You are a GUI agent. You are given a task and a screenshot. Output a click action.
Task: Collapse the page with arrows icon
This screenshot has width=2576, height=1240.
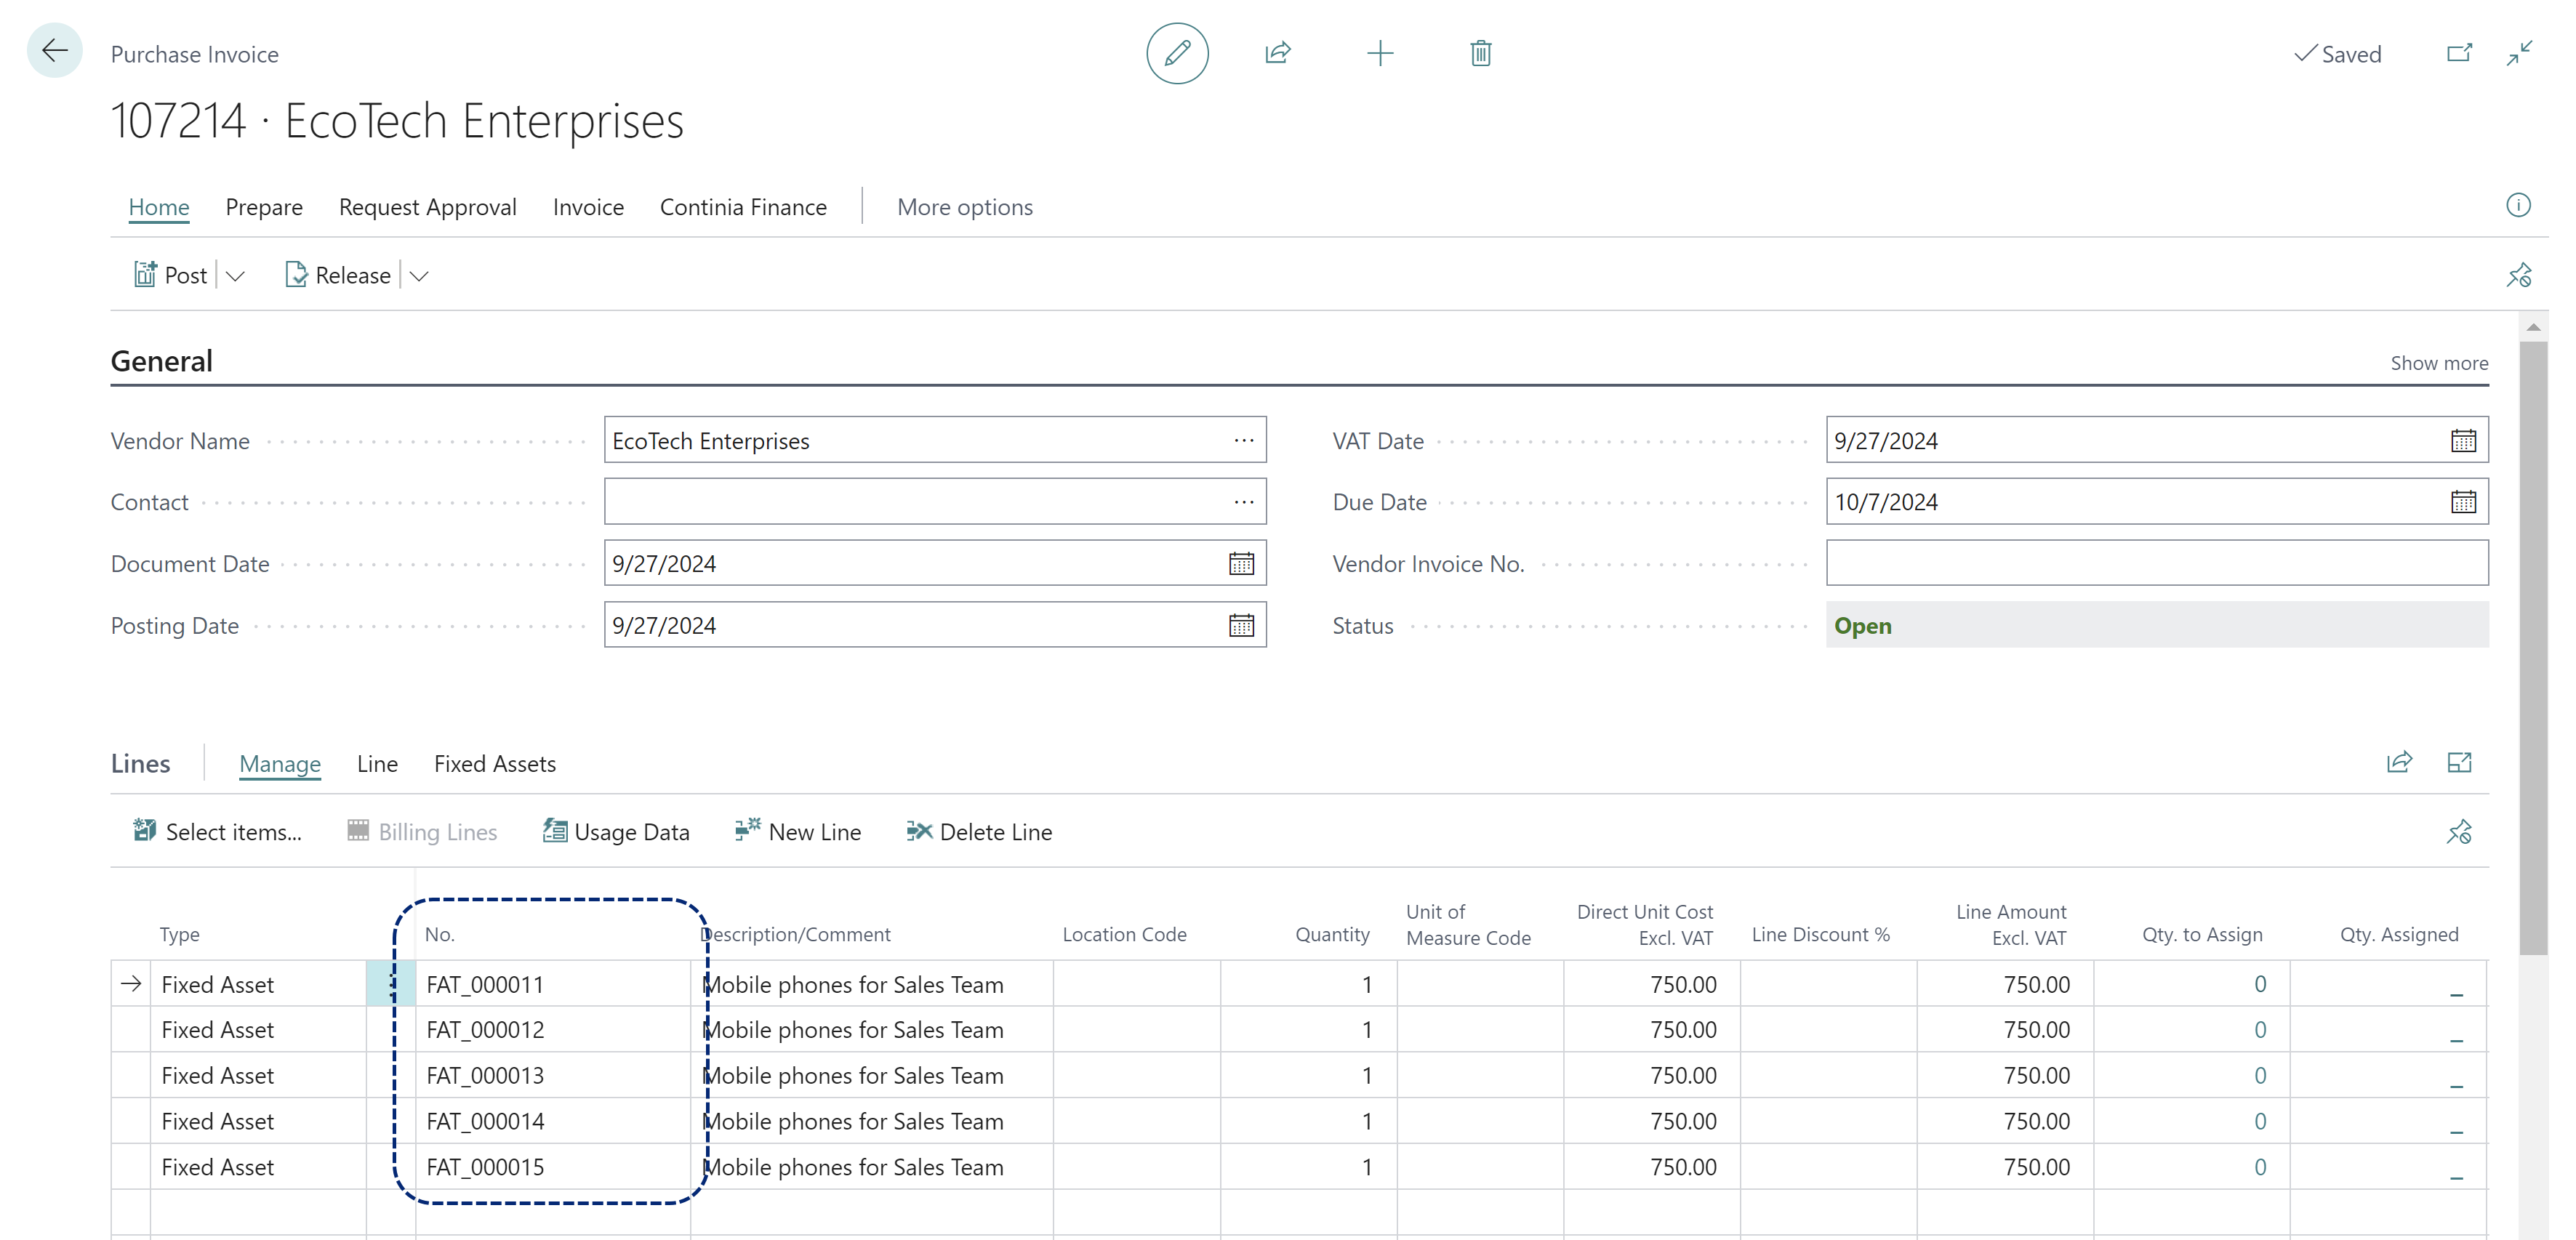pos(2519,53)
